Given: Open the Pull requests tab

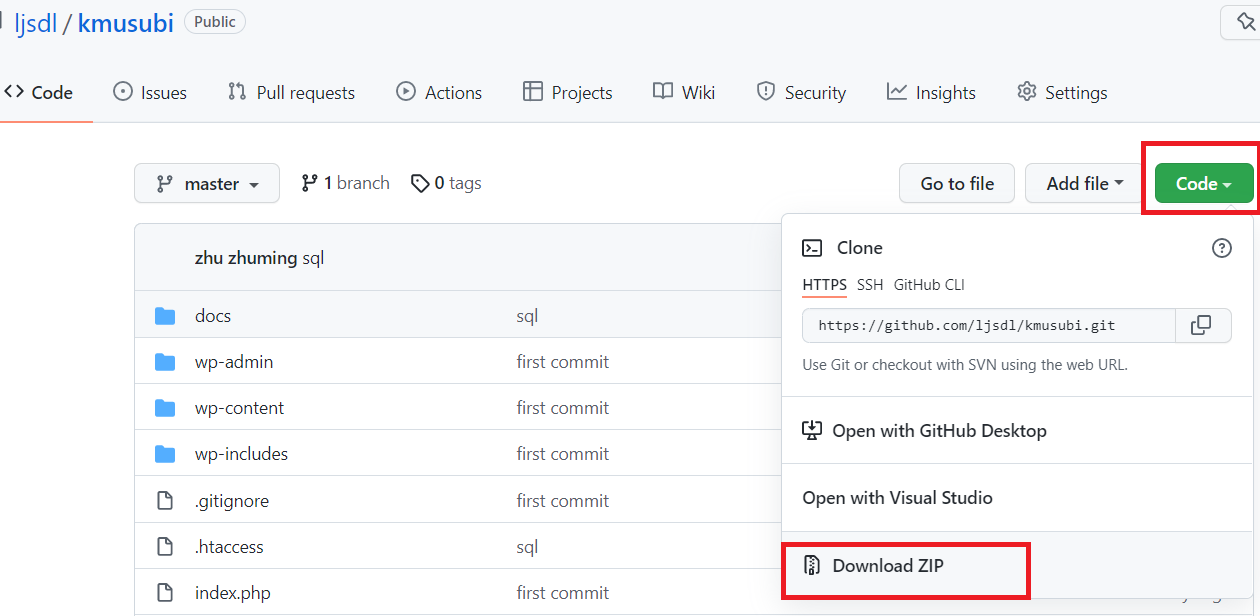Looking at the screenshot, I should coord(291,92).
